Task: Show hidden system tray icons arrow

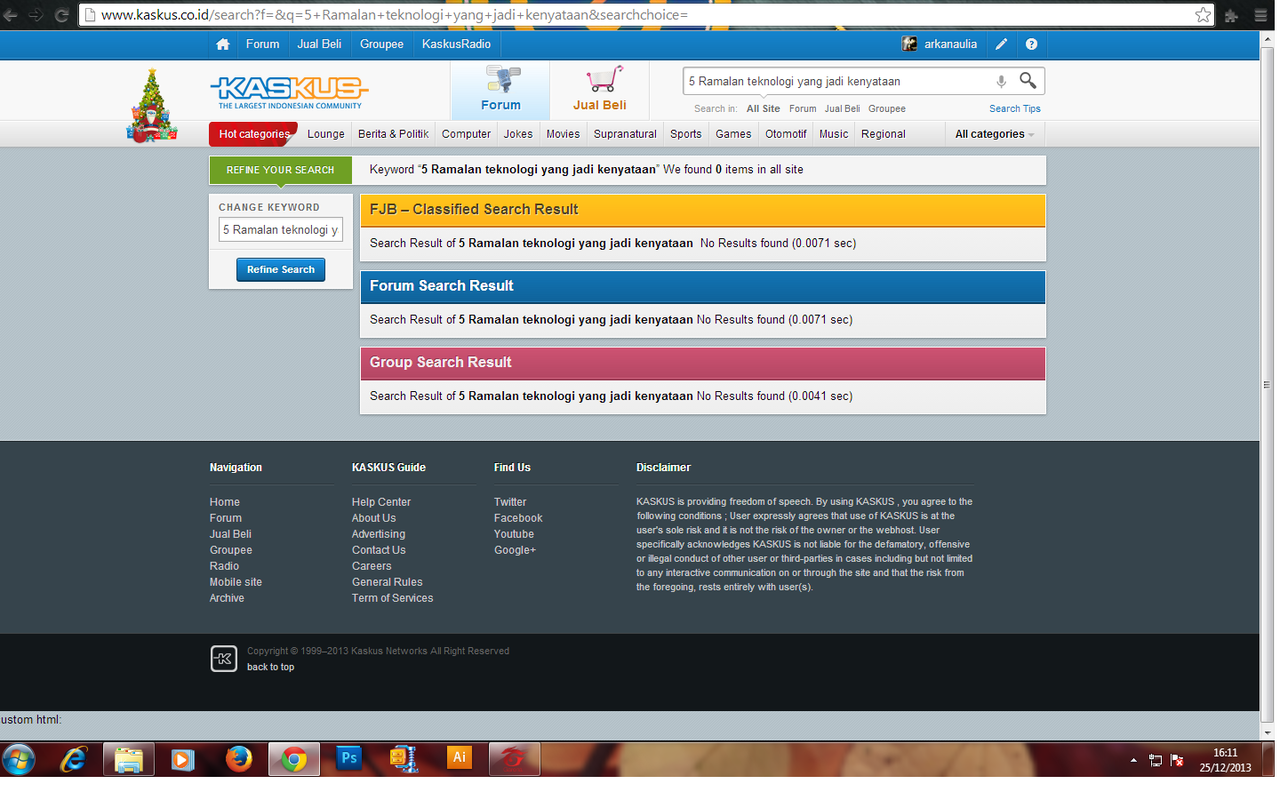Action: pyautogui.click(x=1134, y=760)
